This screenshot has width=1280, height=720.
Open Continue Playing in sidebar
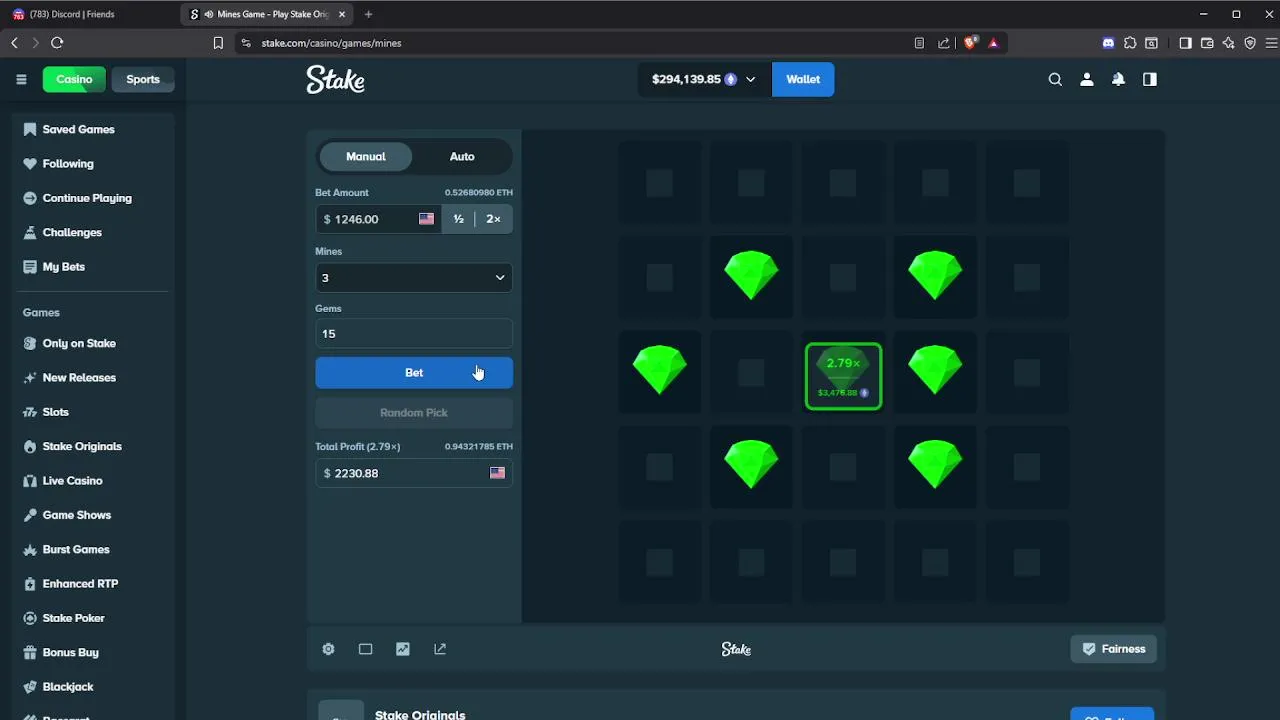[x=87, y=198]
